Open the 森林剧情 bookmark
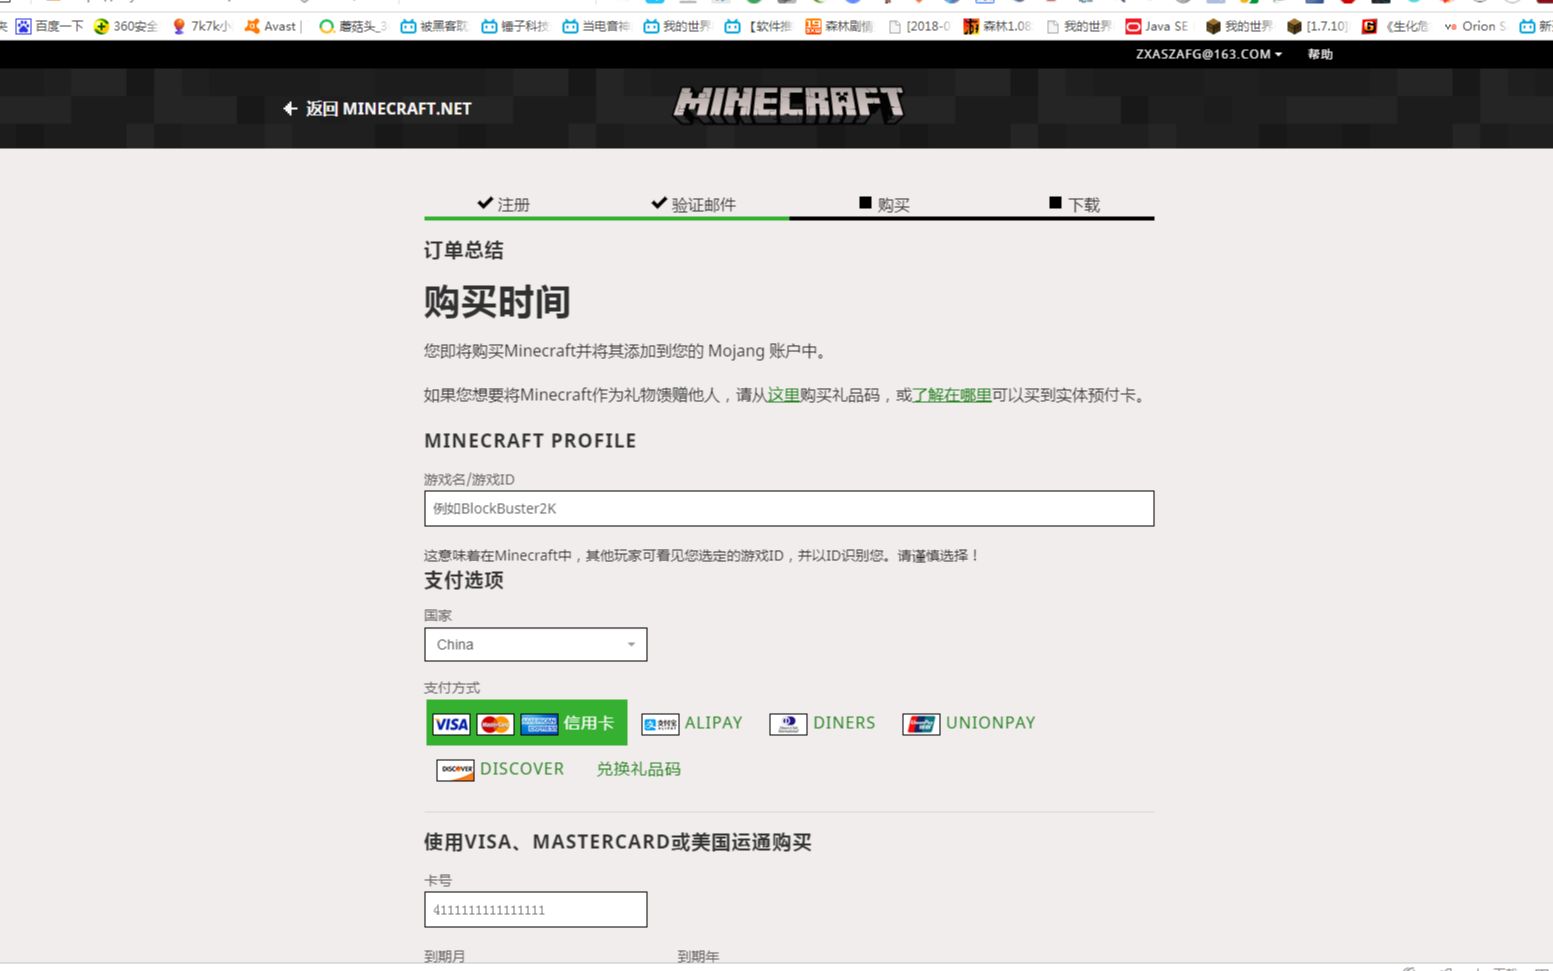1553x971 pixels. [839, 26]
